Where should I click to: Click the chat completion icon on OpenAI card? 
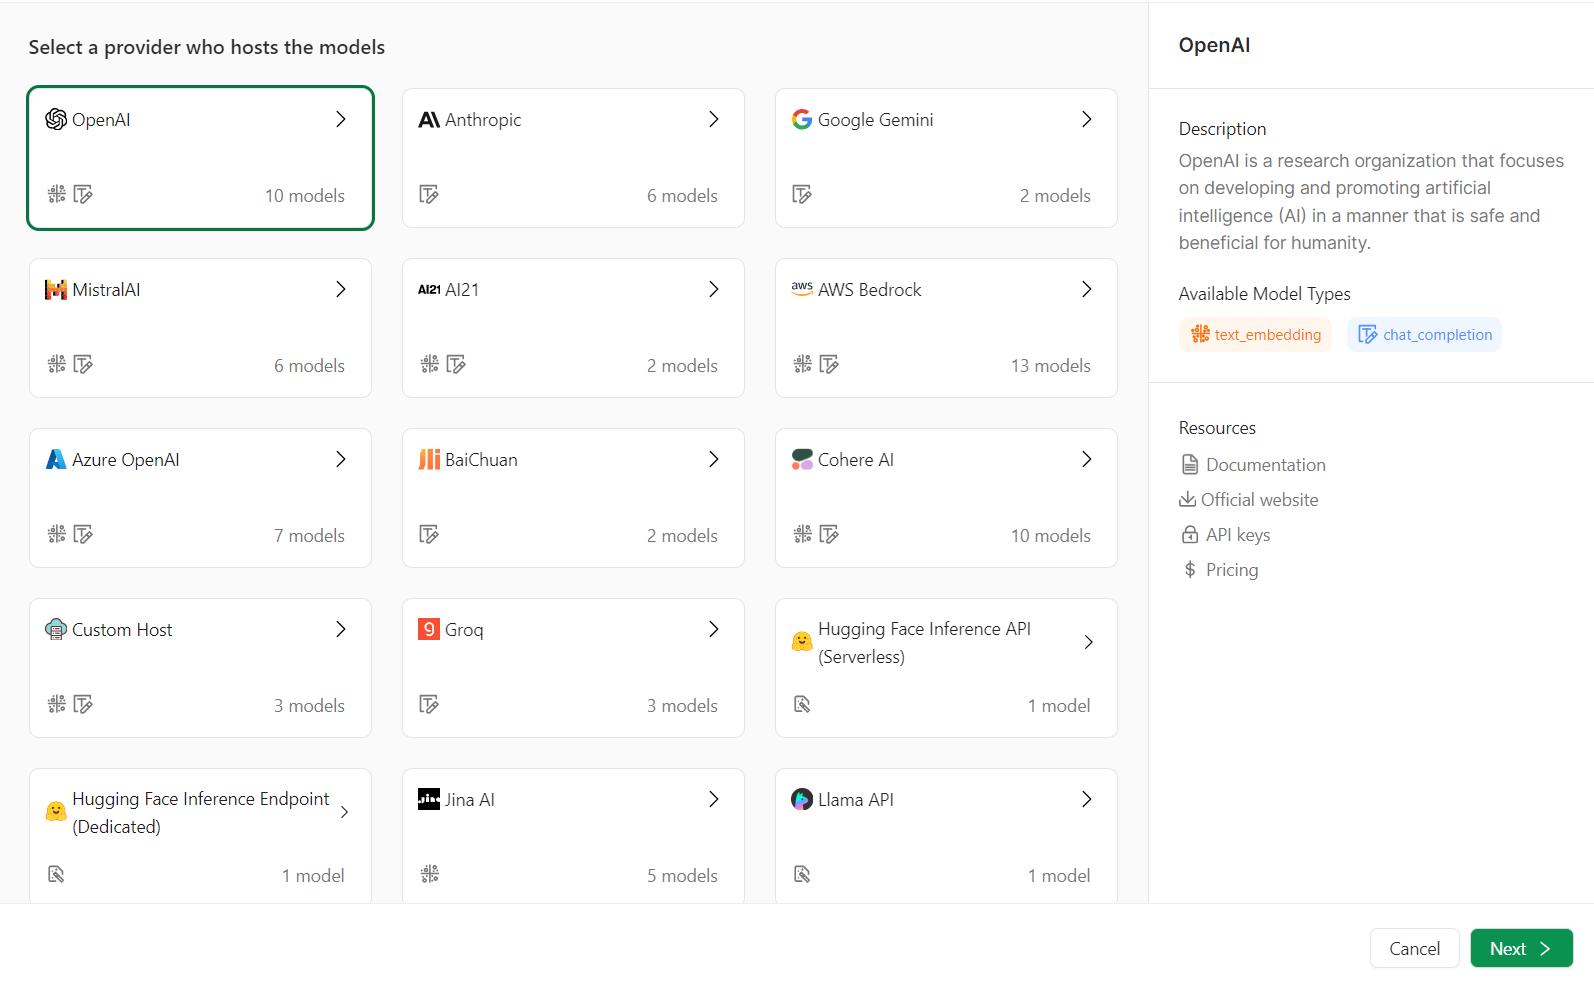click(x=84, y=194)
